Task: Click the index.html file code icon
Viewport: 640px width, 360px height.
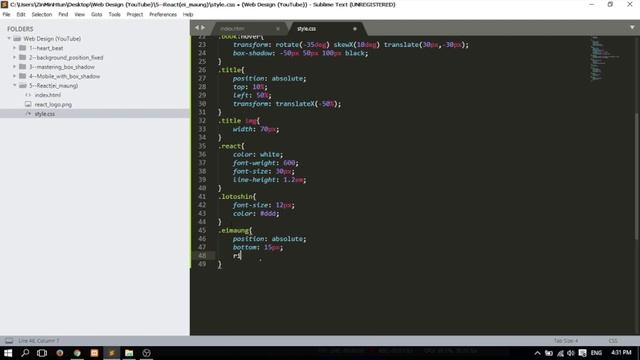Action: click(28, 95)
